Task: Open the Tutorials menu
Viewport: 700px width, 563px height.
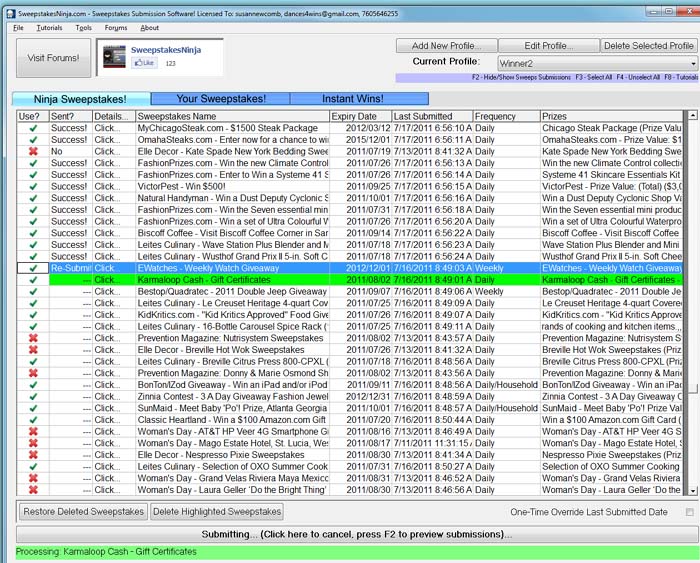Action: 49,28
